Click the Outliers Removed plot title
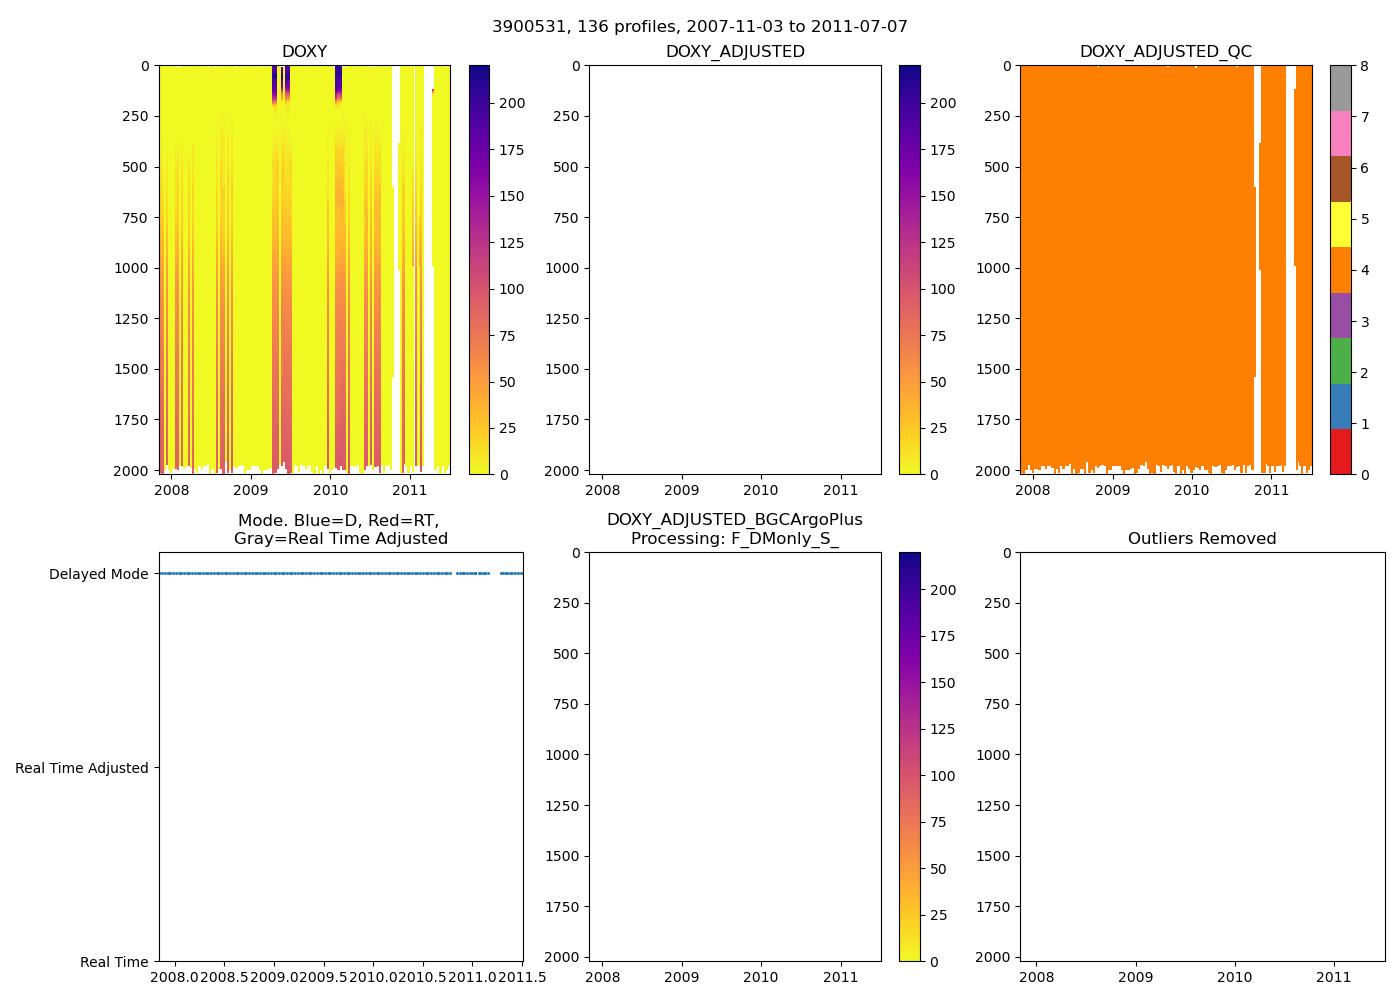The image size is (1400, 1000). pos(1201,539)
